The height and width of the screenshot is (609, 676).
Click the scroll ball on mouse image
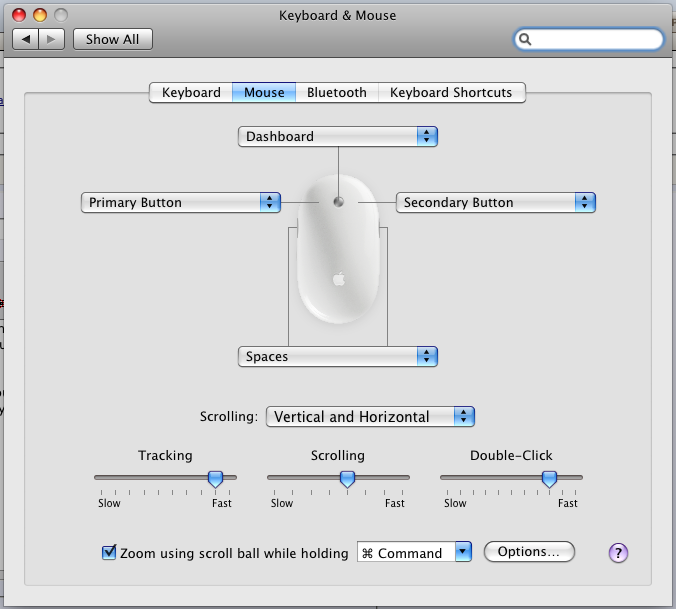338,202
